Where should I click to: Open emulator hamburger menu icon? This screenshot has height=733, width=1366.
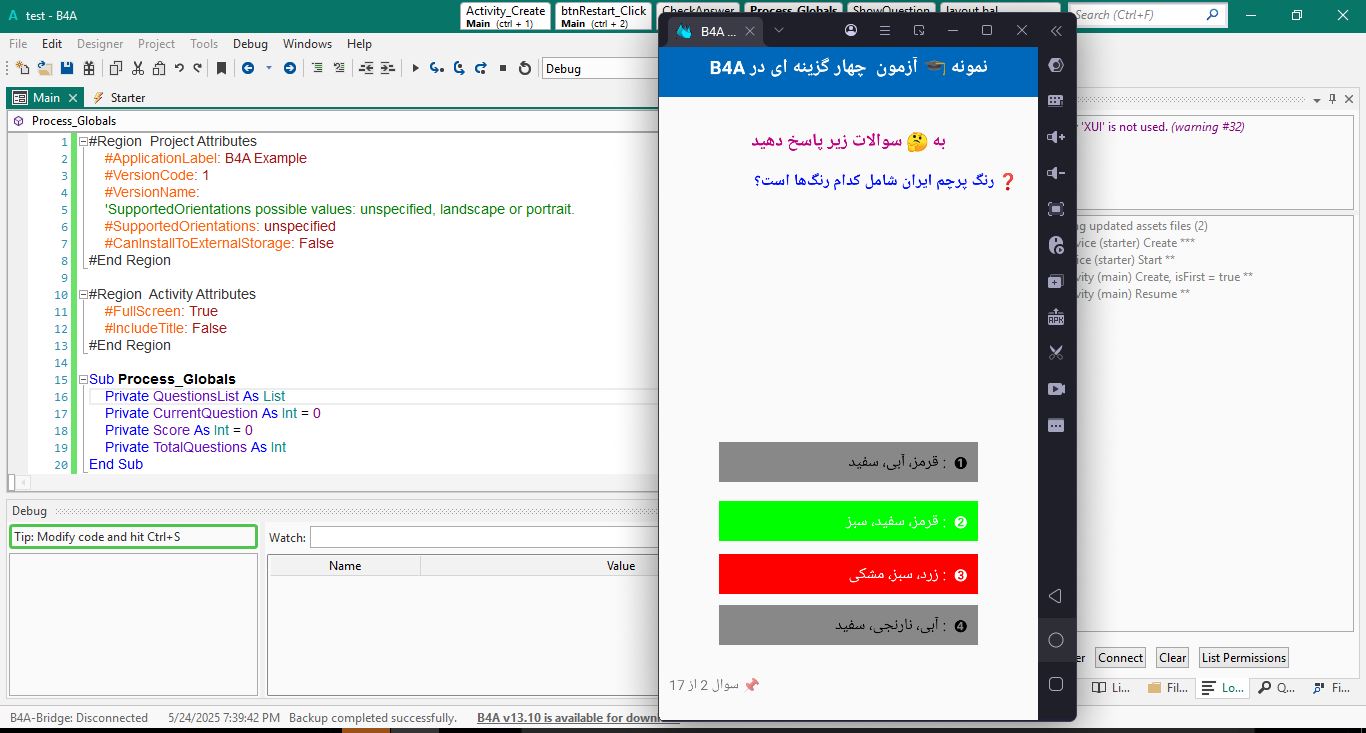(x=884, y=31)
